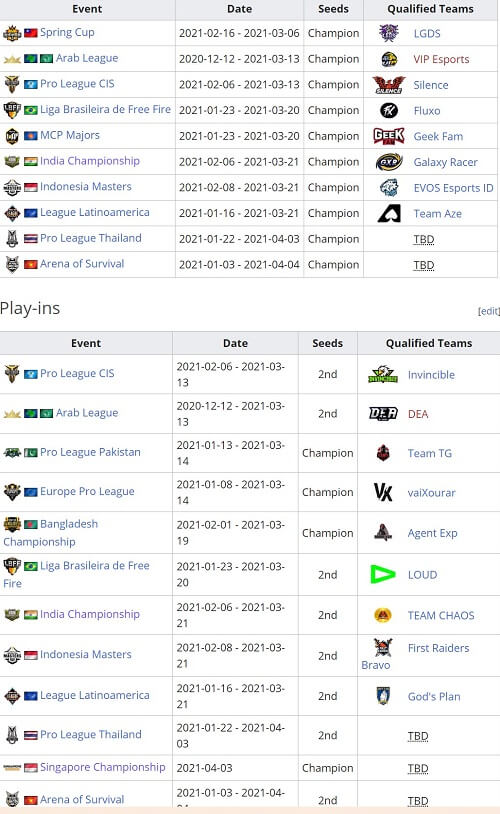The height and width of the screenshot is (814, 500).
Task: Open the God's Plan team link
Action: point(434,697)
